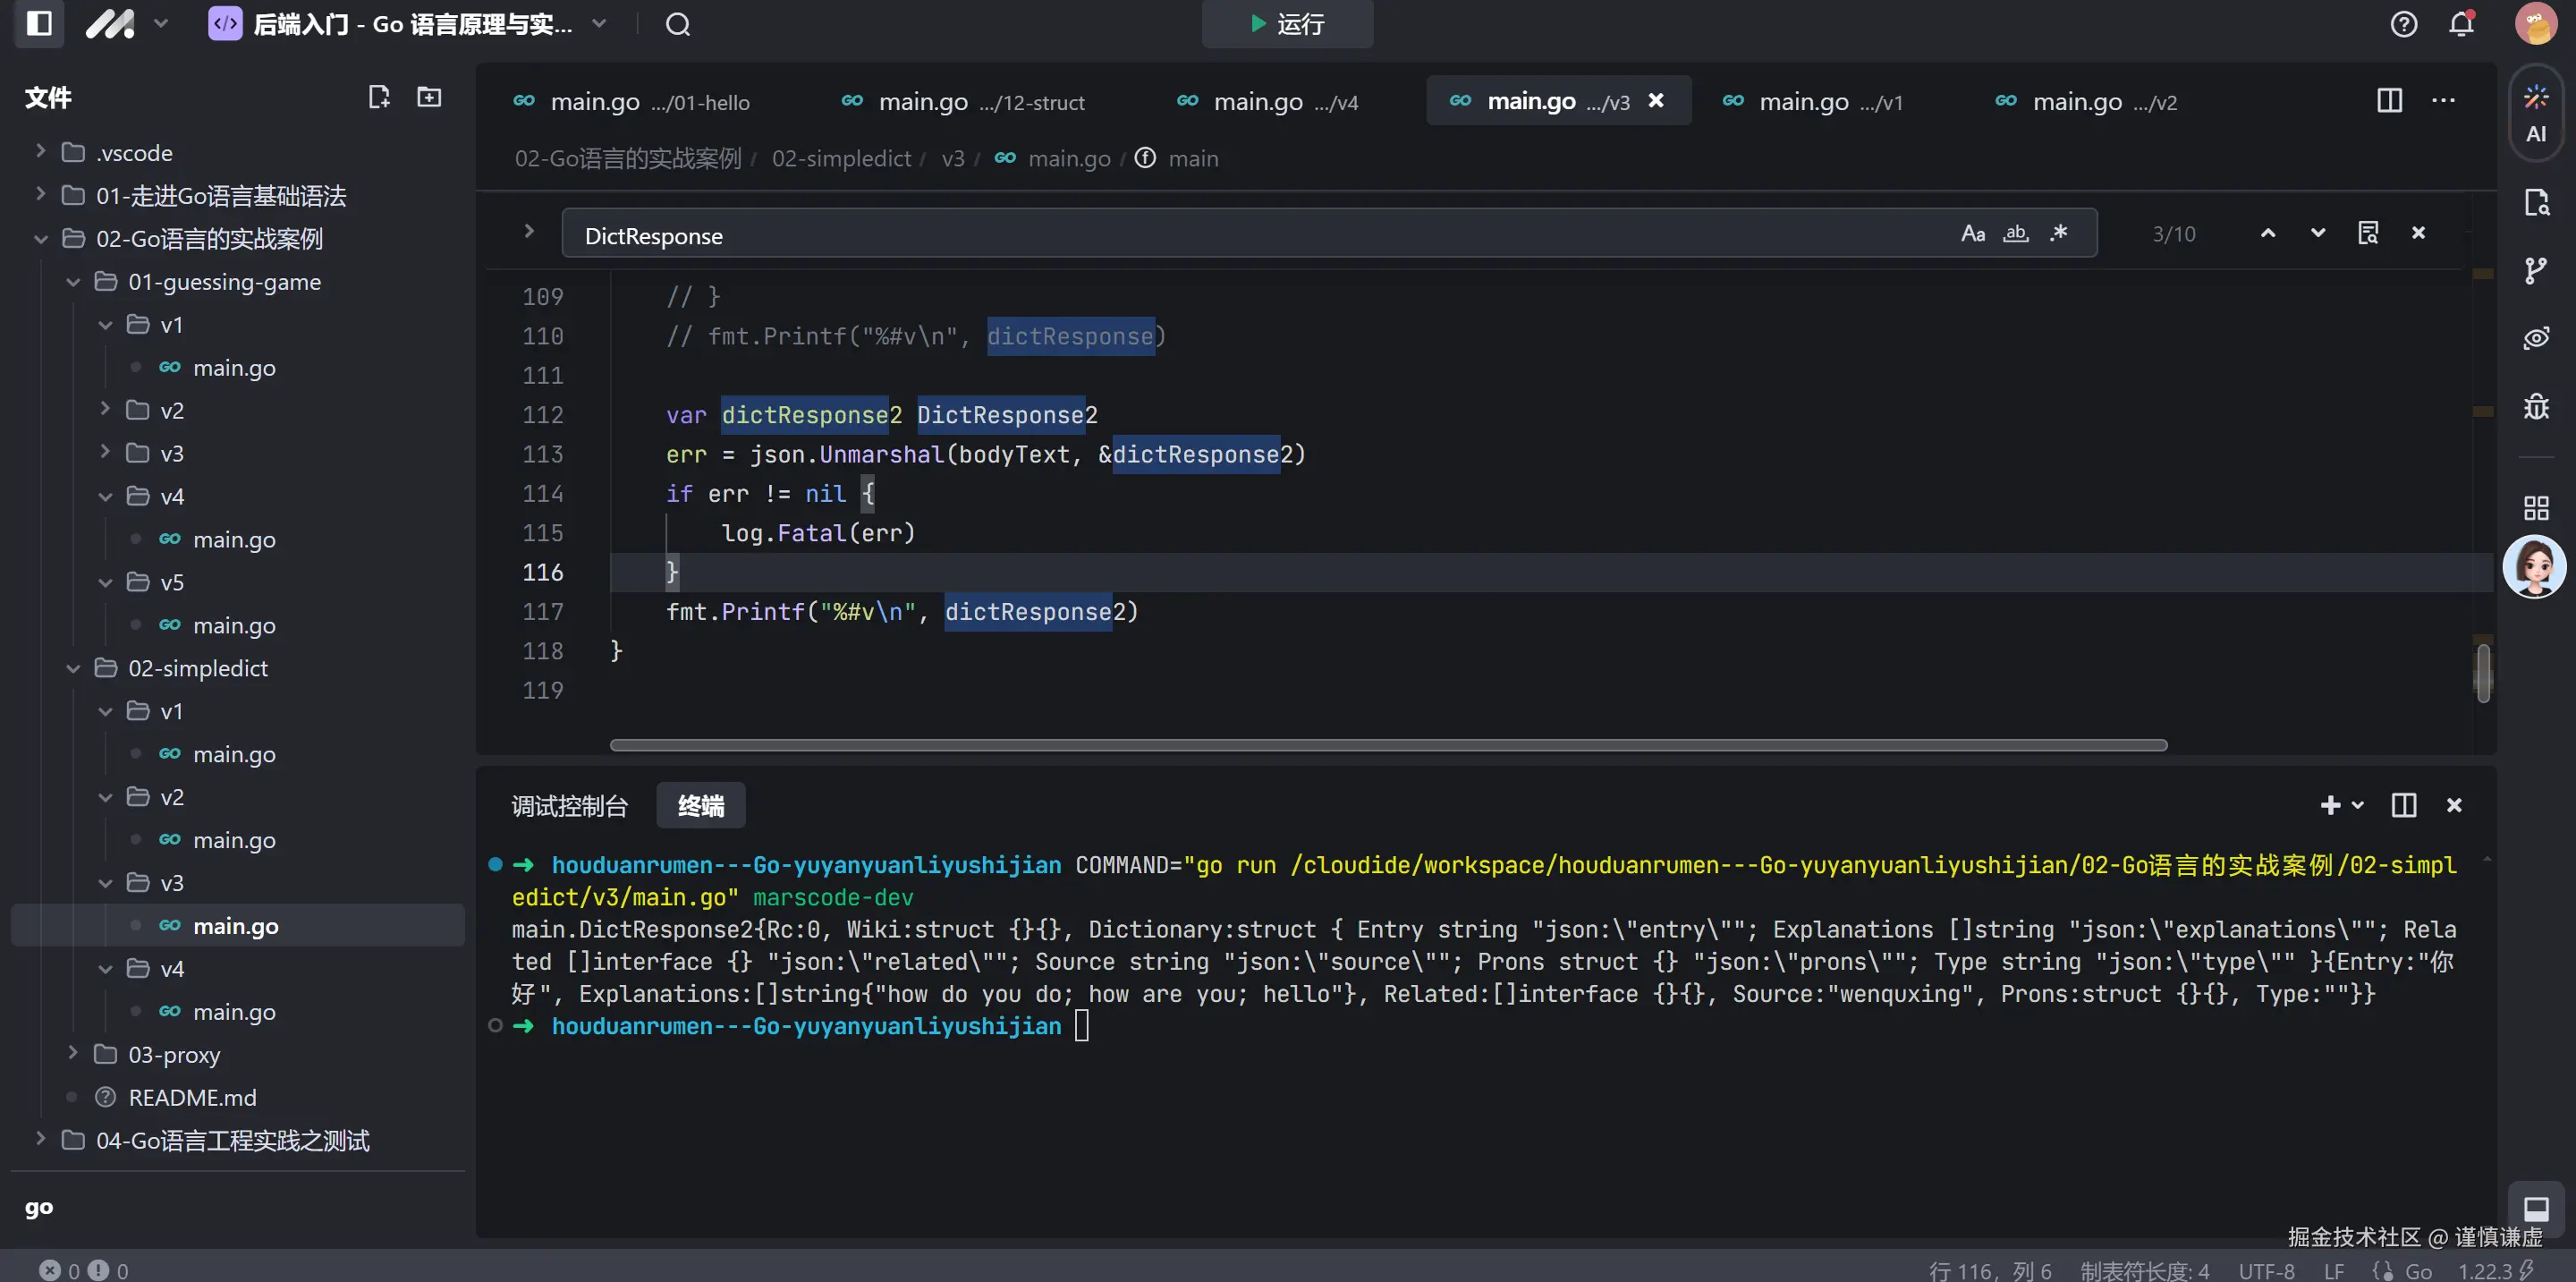Click the new folder icon in explorer
The height and width of the screenshot is (1282, 2576).
(429, 97)
